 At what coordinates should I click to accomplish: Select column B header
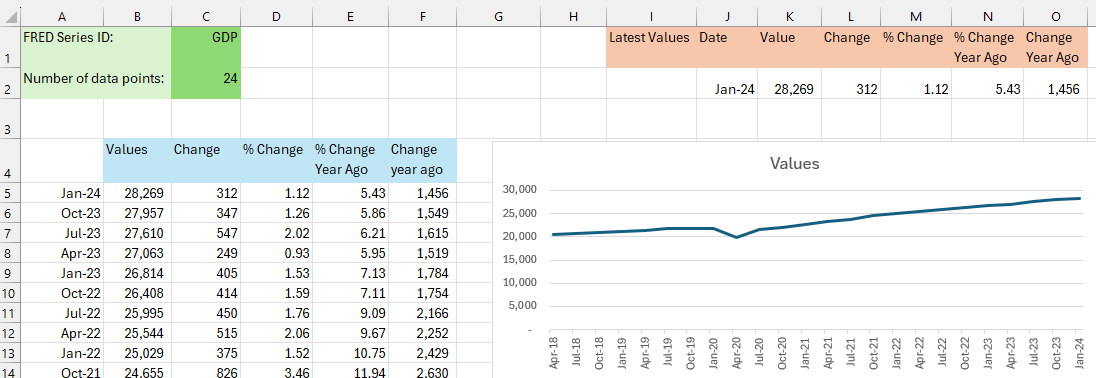pos(138,17)
